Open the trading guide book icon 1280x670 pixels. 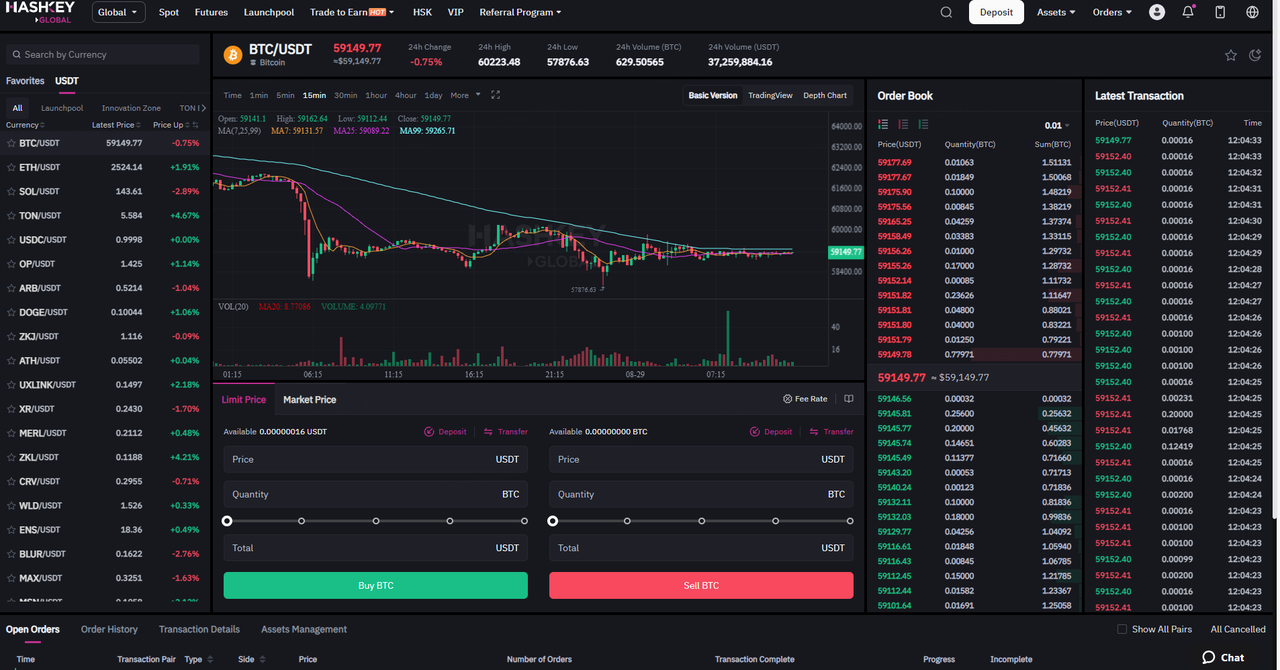(x=848, y=399)
